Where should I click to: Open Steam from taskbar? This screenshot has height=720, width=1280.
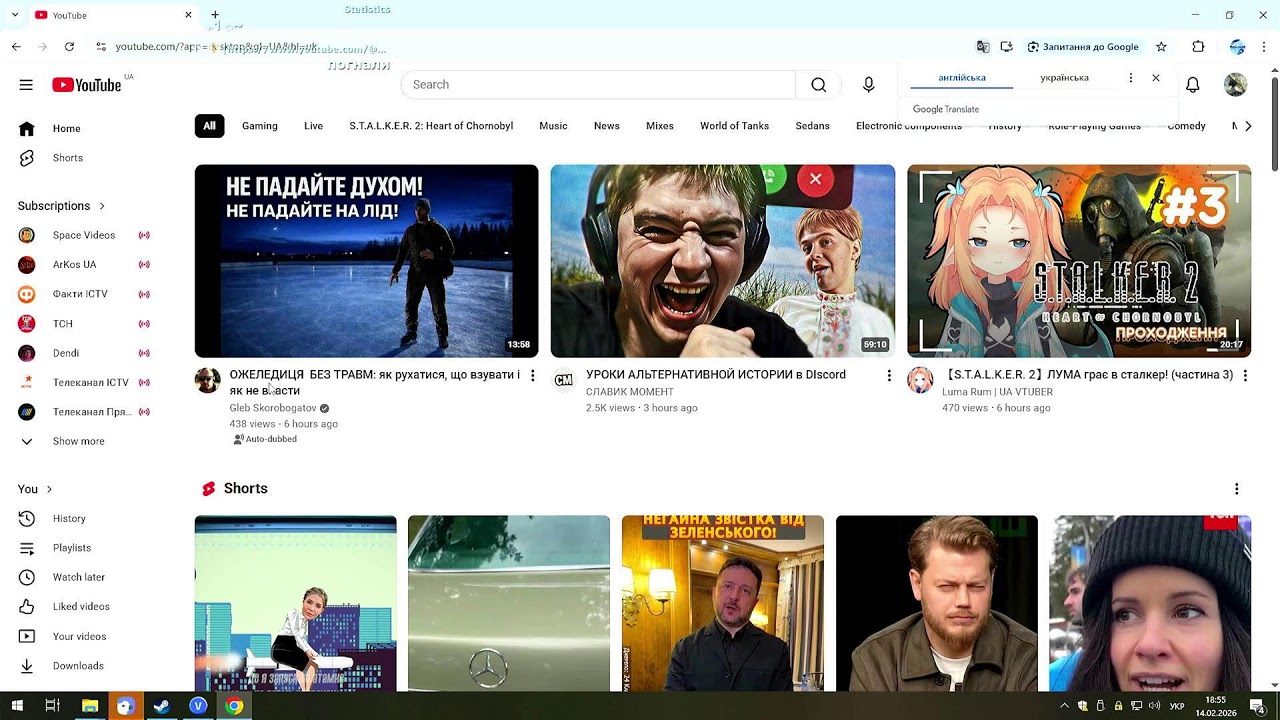pos(161,706)
